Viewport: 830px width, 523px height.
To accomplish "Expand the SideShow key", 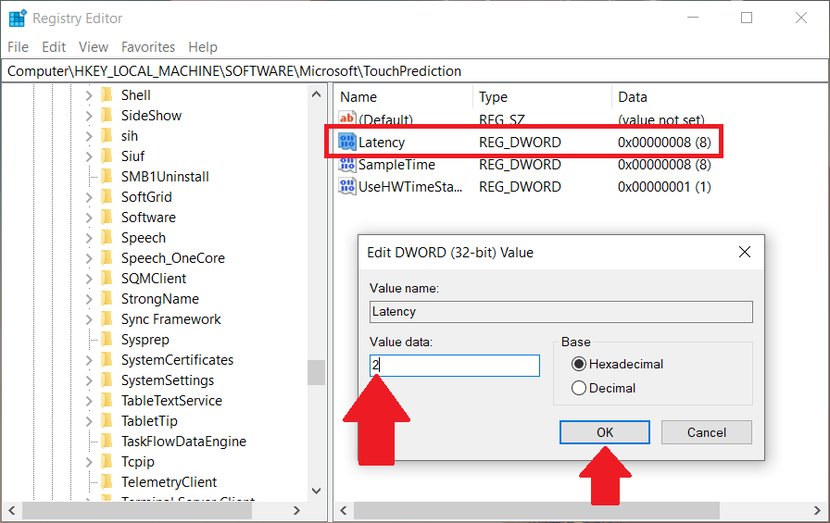I will [x=89, y=115].
